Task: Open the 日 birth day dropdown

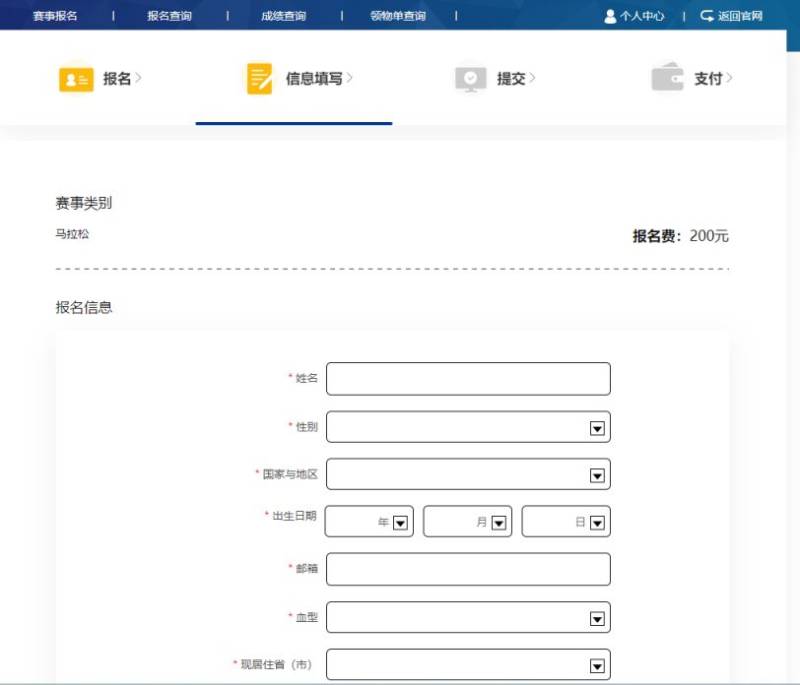Action: [x=596, y=521]
